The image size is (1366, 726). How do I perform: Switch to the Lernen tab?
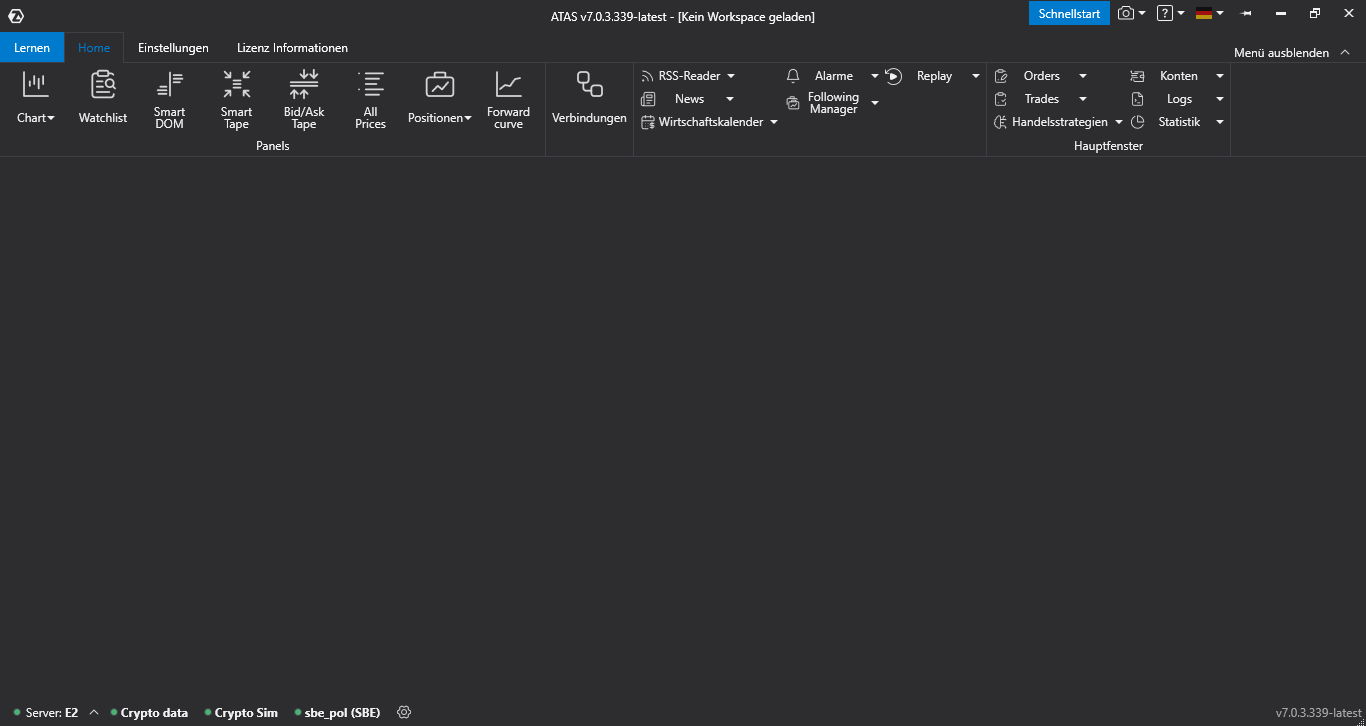pyautogui.click(x=32, y=47)
